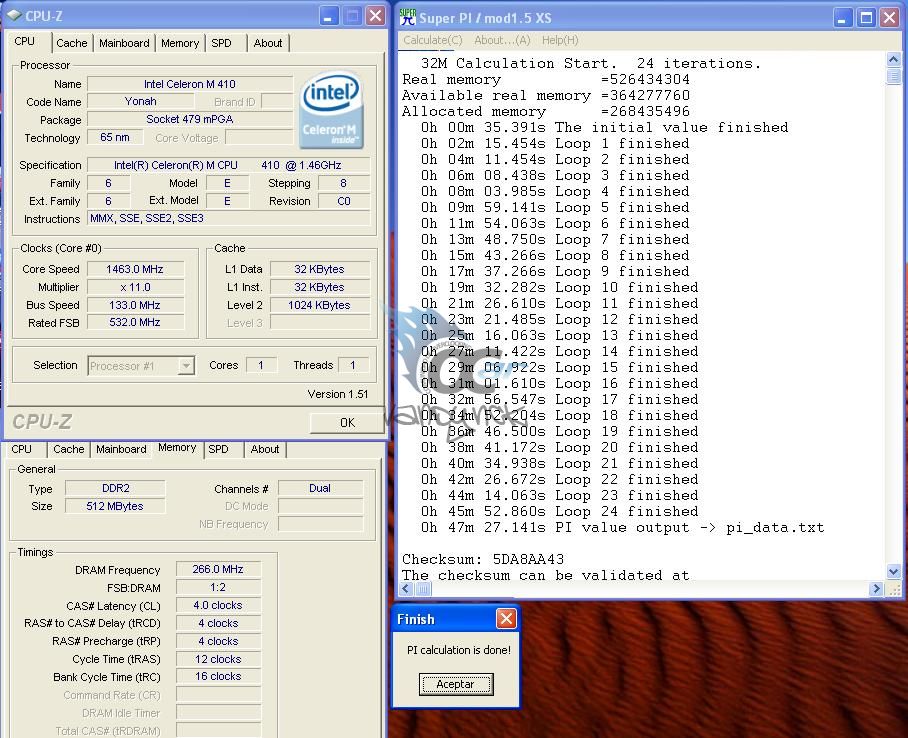Click Aceptar in Finish dialog
Screen dimensions: 908x738
[456, 684]
